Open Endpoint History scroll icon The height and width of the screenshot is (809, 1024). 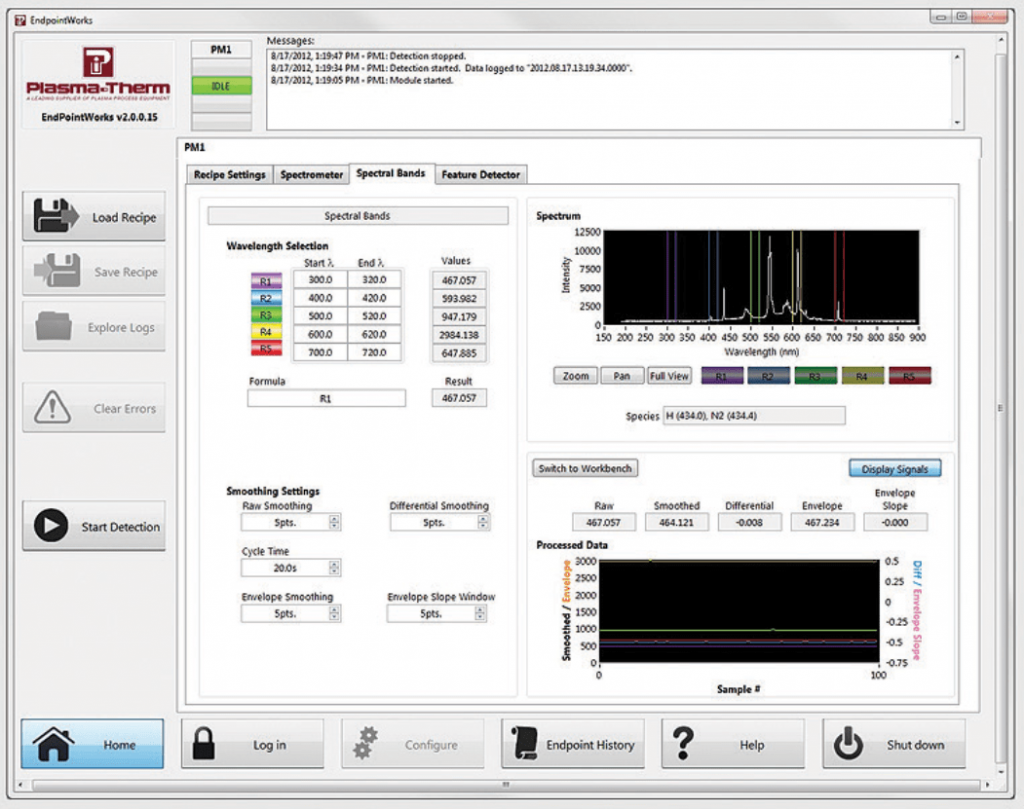(525, 744)
